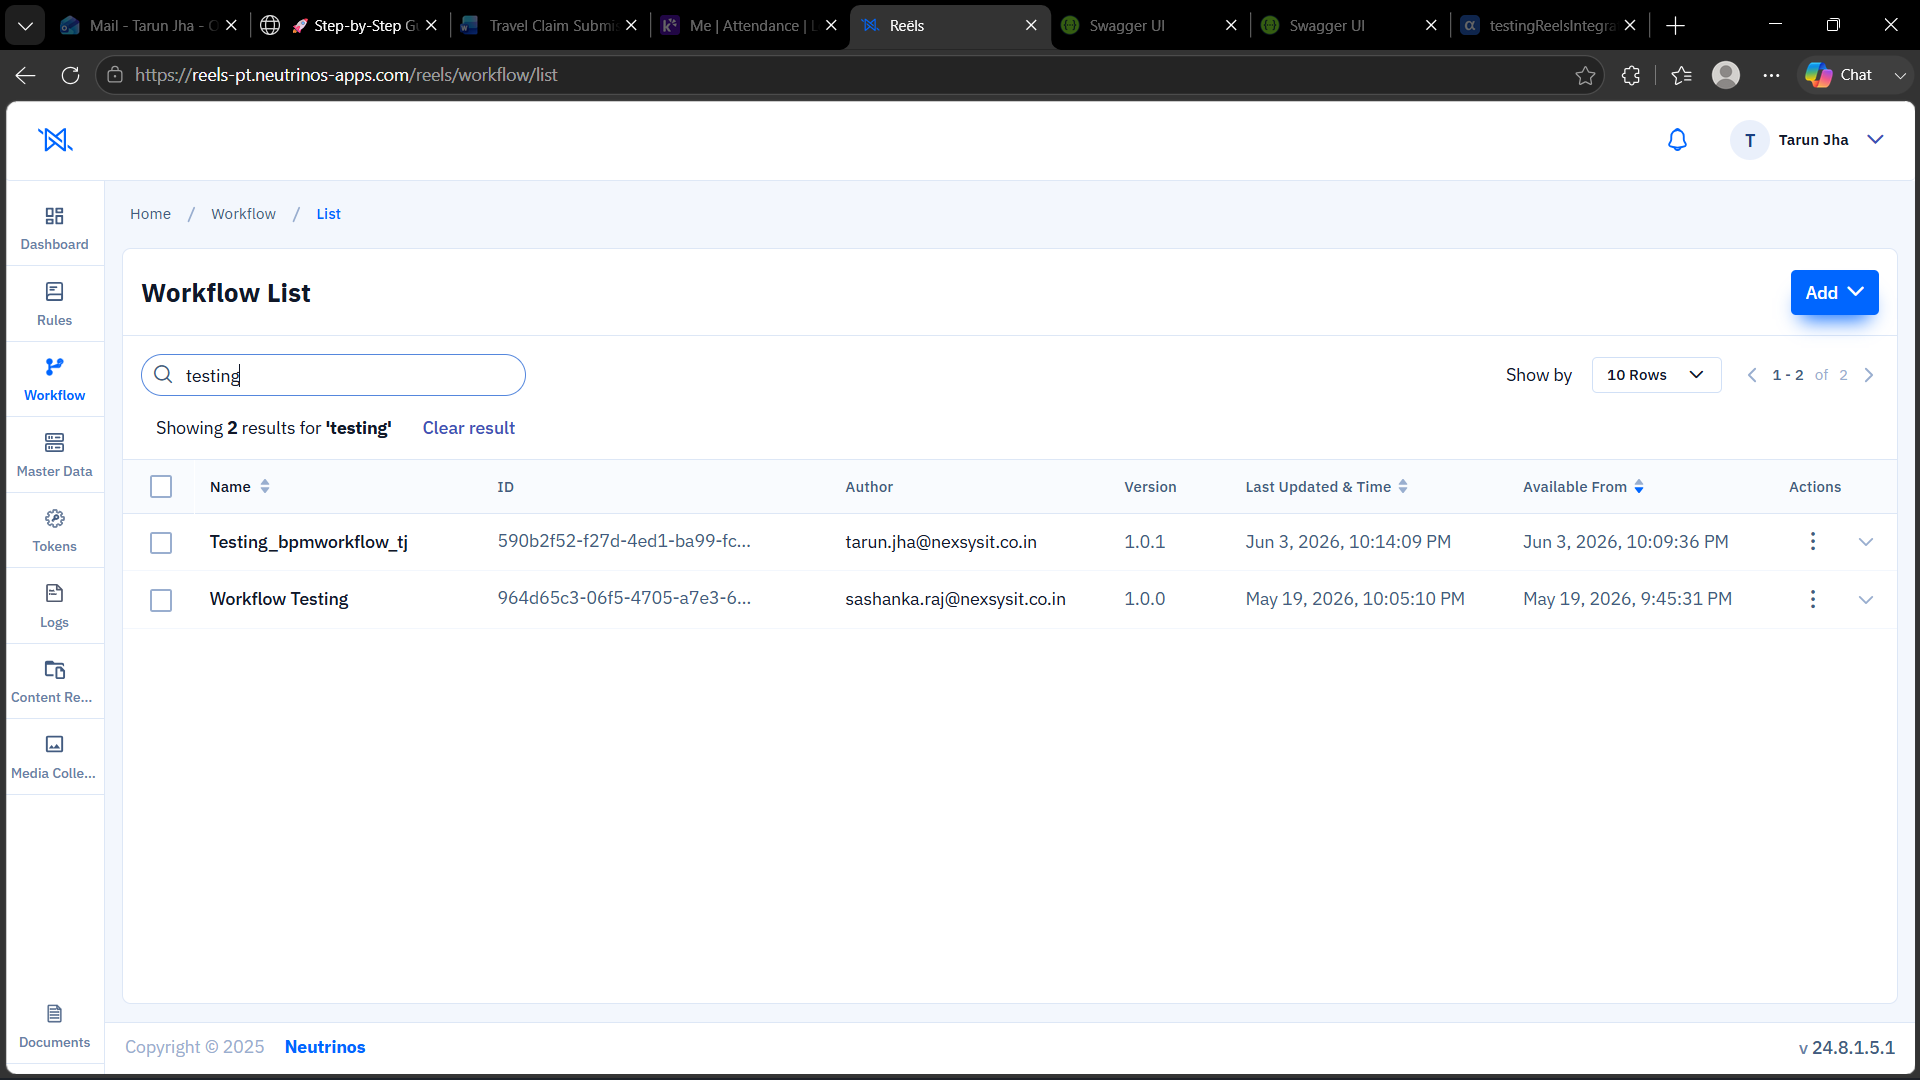Viewport: 1920px width, 1080px height.
Task: Open the browser profile icon
Action: coord(1726,75)
